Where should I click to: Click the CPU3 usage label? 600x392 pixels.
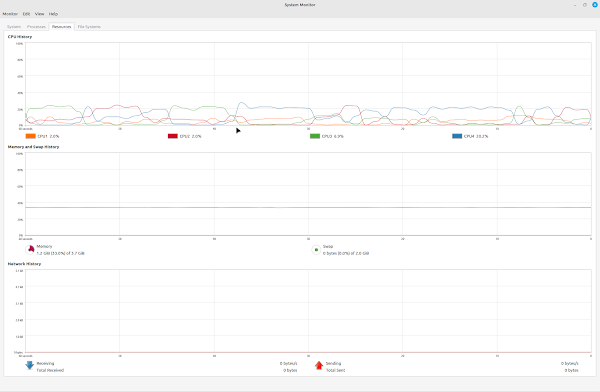pos(333,136)
